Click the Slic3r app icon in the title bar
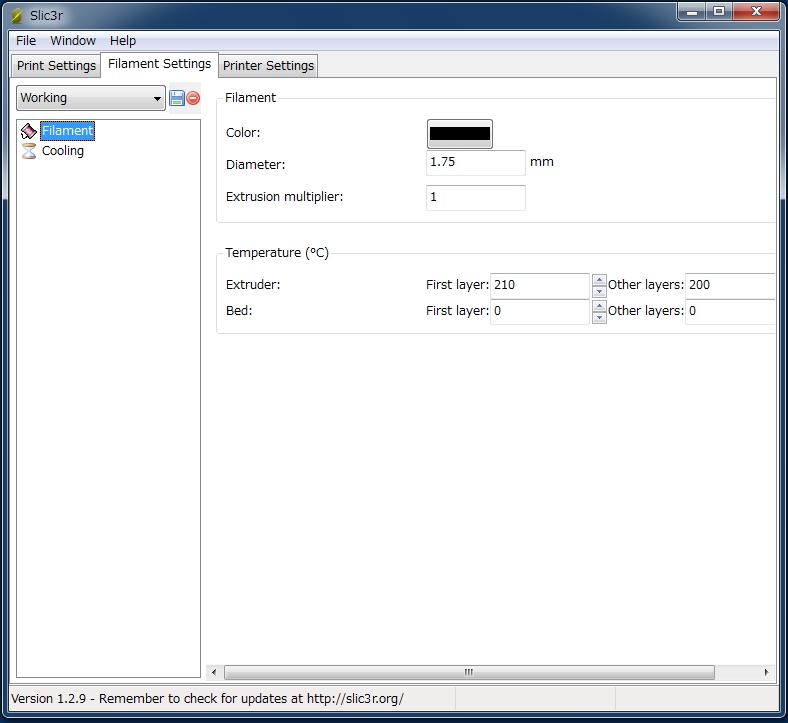This screenshot has width=788, height=723. (17, 16)
